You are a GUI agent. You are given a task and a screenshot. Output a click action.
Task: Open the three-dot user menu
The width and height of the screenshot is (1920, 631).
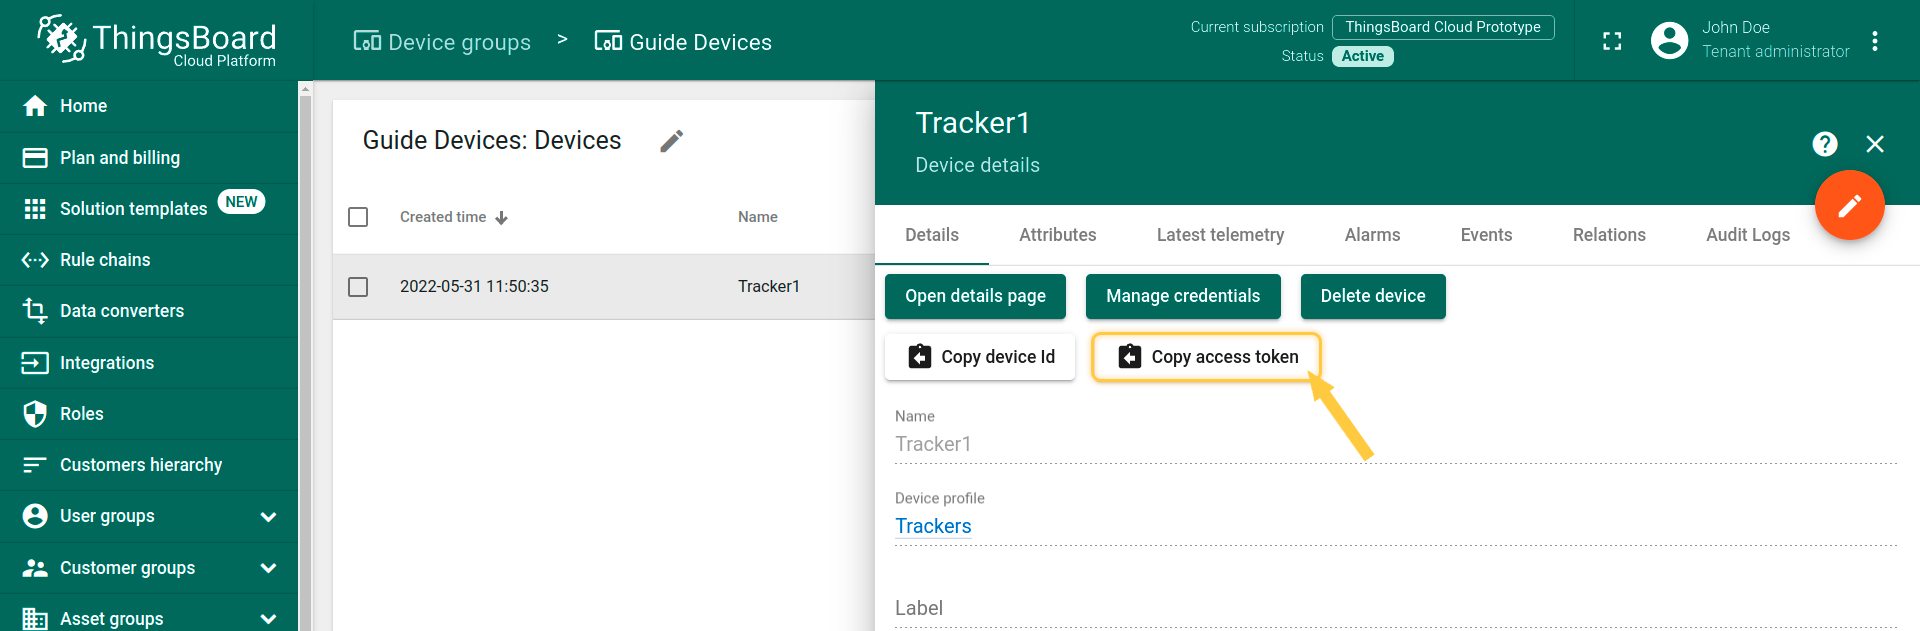pos(1875,41)
